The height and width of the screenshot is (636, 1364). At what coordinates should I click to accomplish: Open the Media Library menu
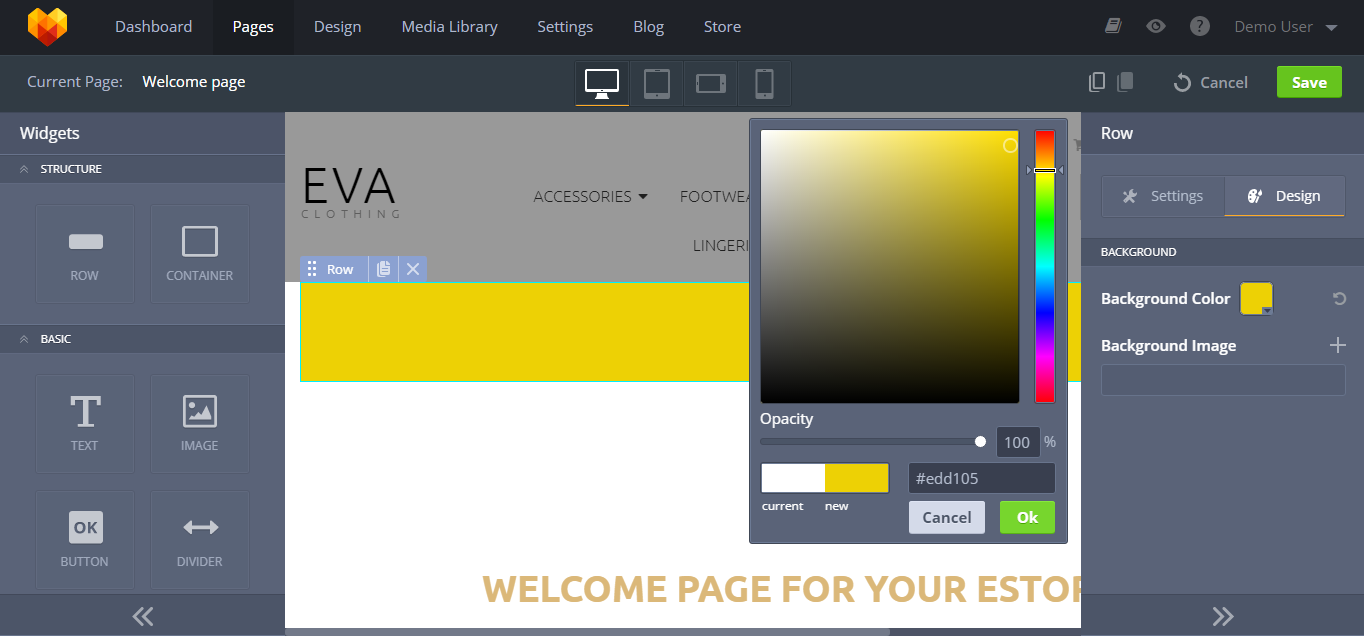pos(449,27)
